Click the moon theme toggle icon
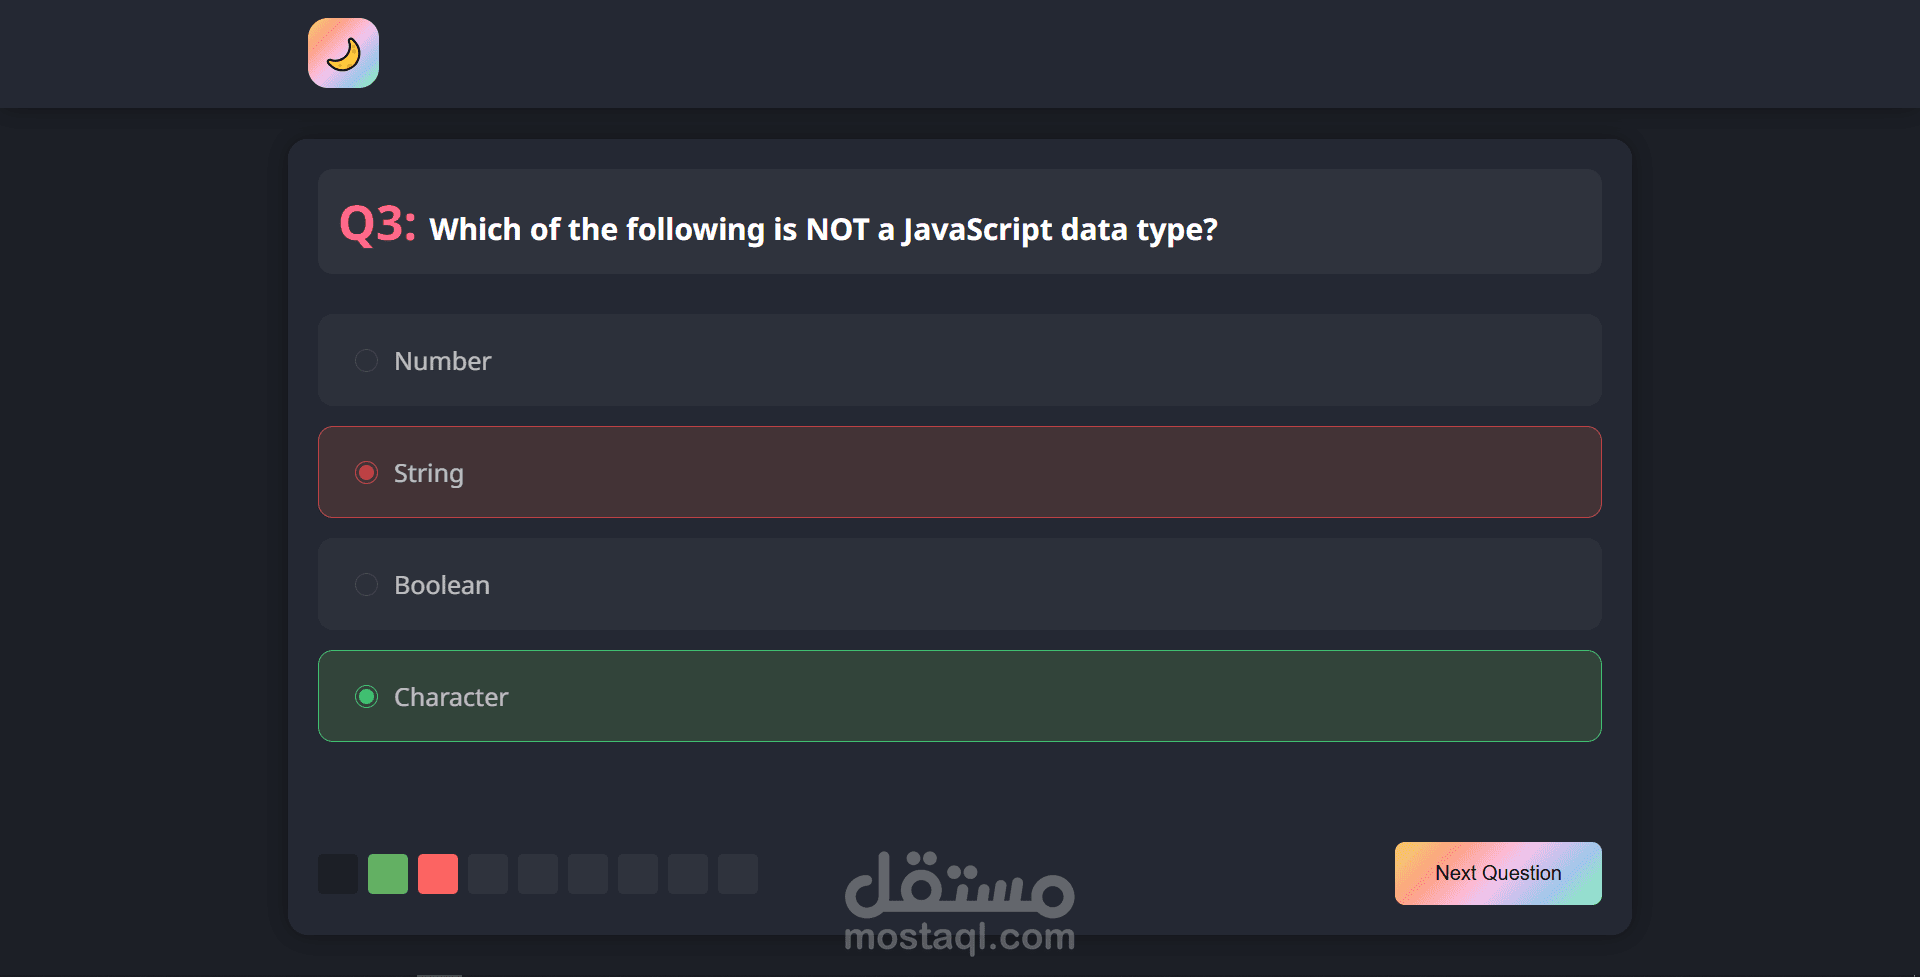This screenshot has height=977, width=1920. [x=343, y=53]
